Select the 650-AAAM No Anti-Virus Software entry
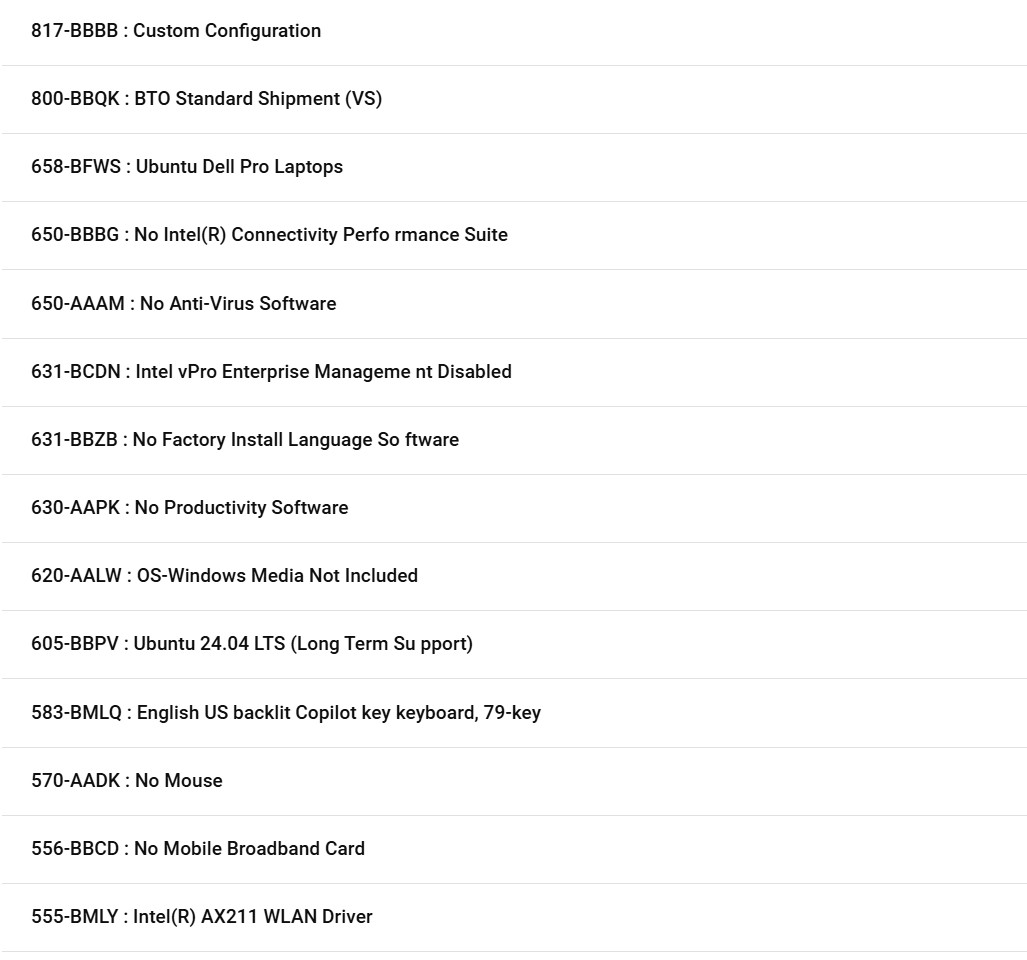 (514, 304)
